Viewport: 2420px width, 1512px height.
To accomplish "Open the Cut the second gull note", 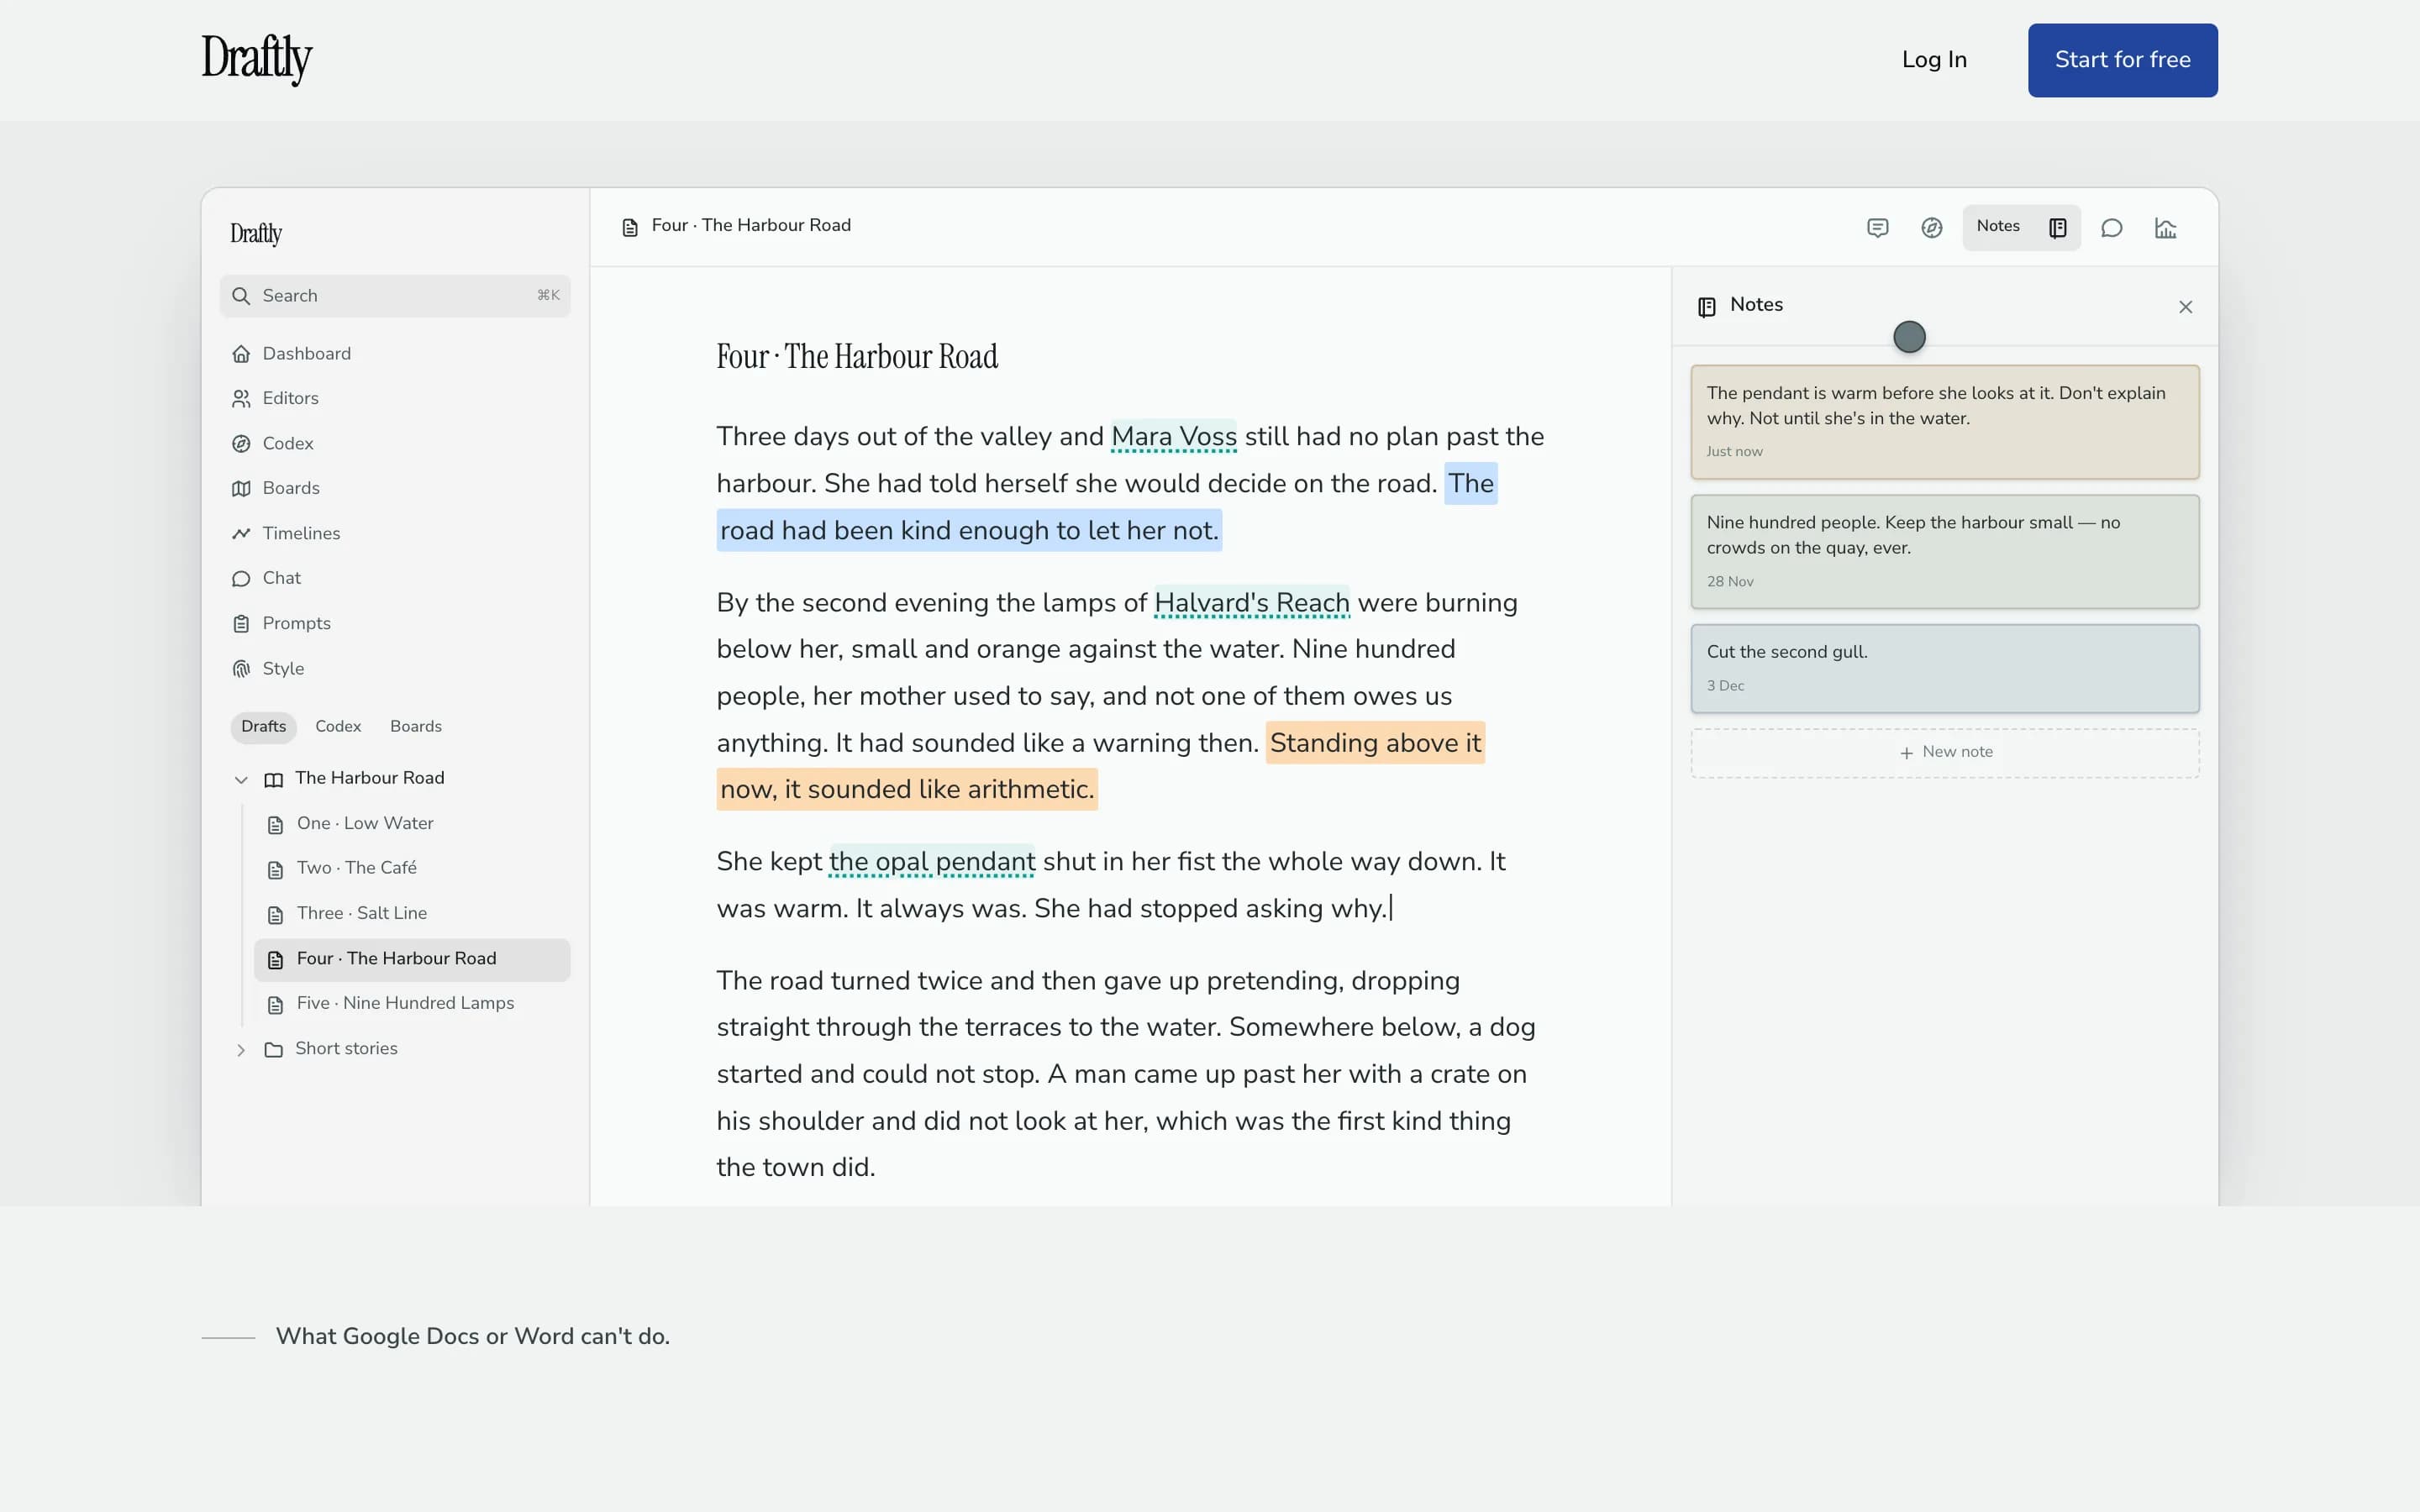I will 1944,668.
